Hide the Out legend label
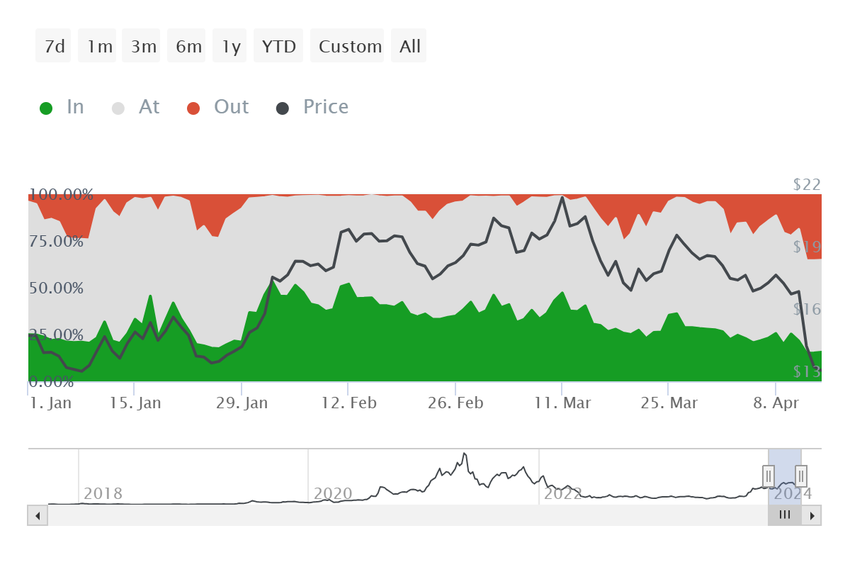 coord(231,107)
